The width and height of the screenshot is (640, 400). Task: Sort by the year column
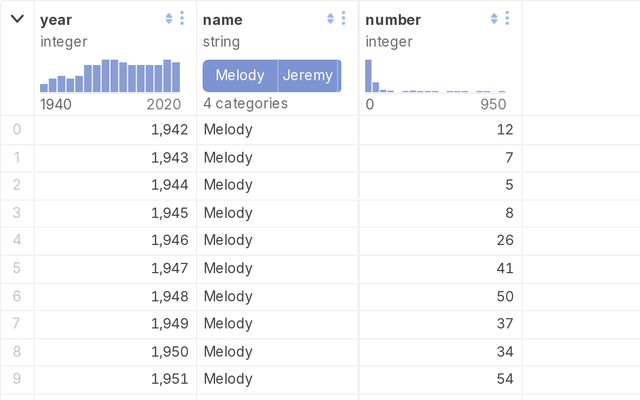168,19
